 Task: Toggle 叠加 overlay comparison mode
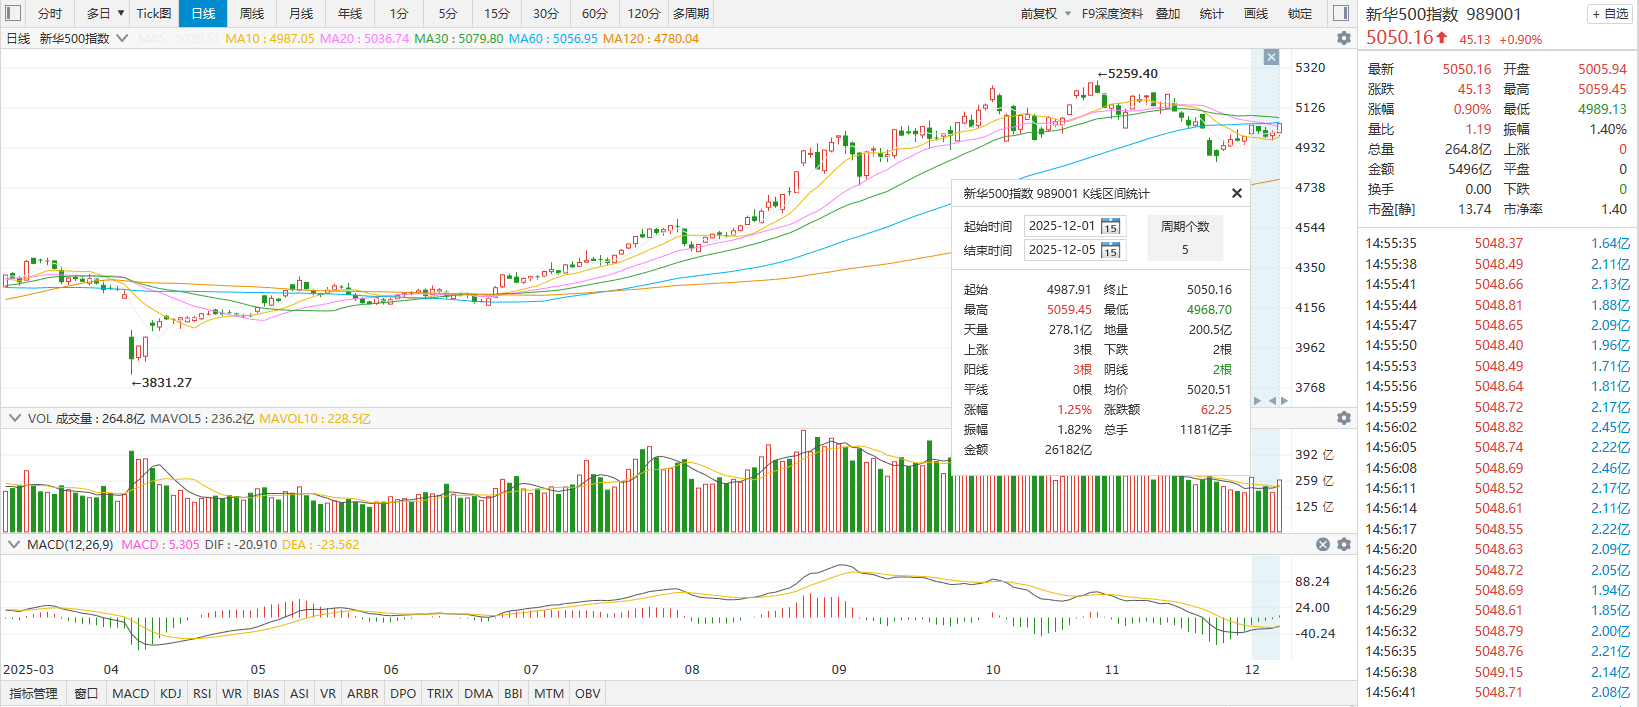pos(1168,13)
